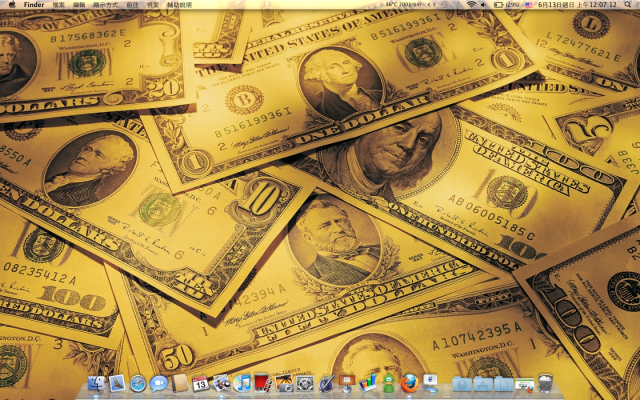Launch Photo Booth from the Dock

[x=263, y=383]
